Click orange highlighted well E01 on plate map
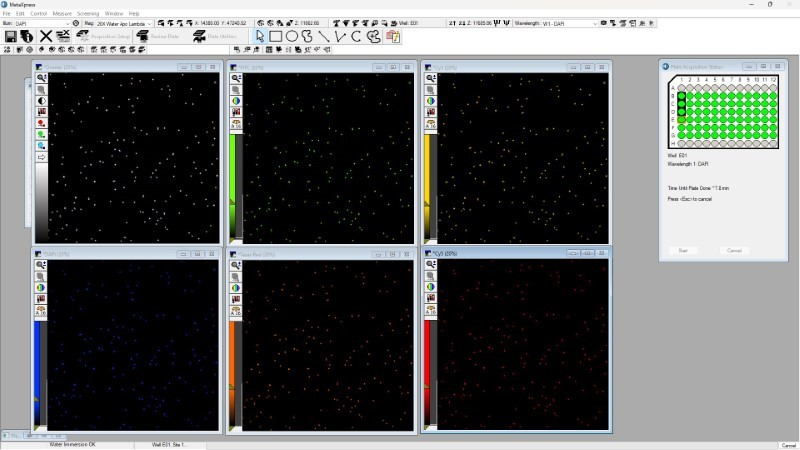Image resolution: width=800 pixels, height=450 pixels. tap(682, 119)
